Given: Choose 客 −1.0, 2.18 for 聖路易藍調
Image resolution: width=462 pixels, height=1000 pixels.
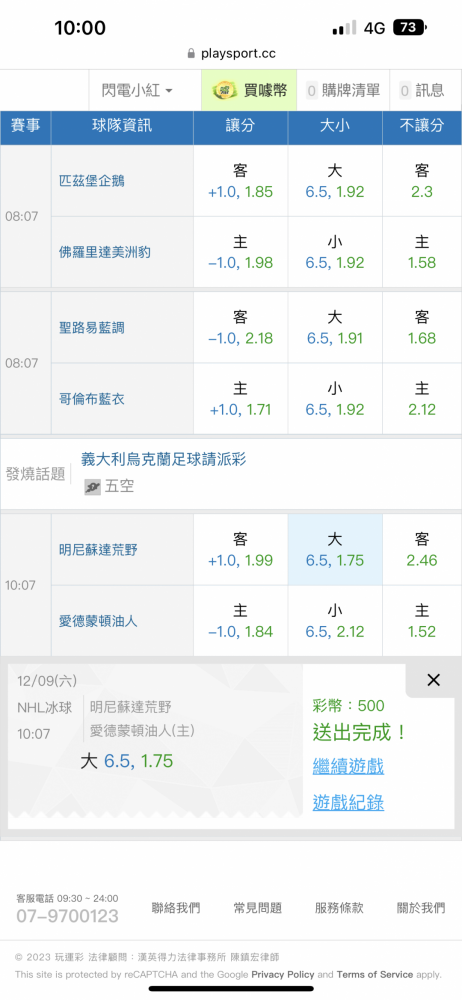Looking at the screenshot, I should pyautogui.click(x=241, y=328).
